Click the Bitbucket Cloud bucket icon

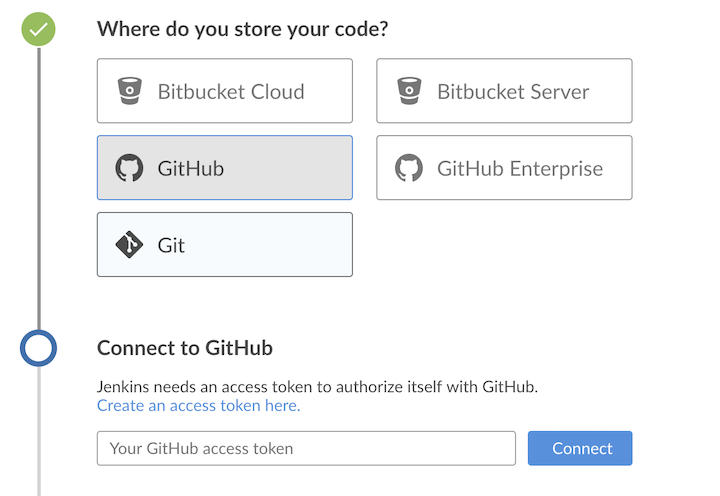click(129, 91)
